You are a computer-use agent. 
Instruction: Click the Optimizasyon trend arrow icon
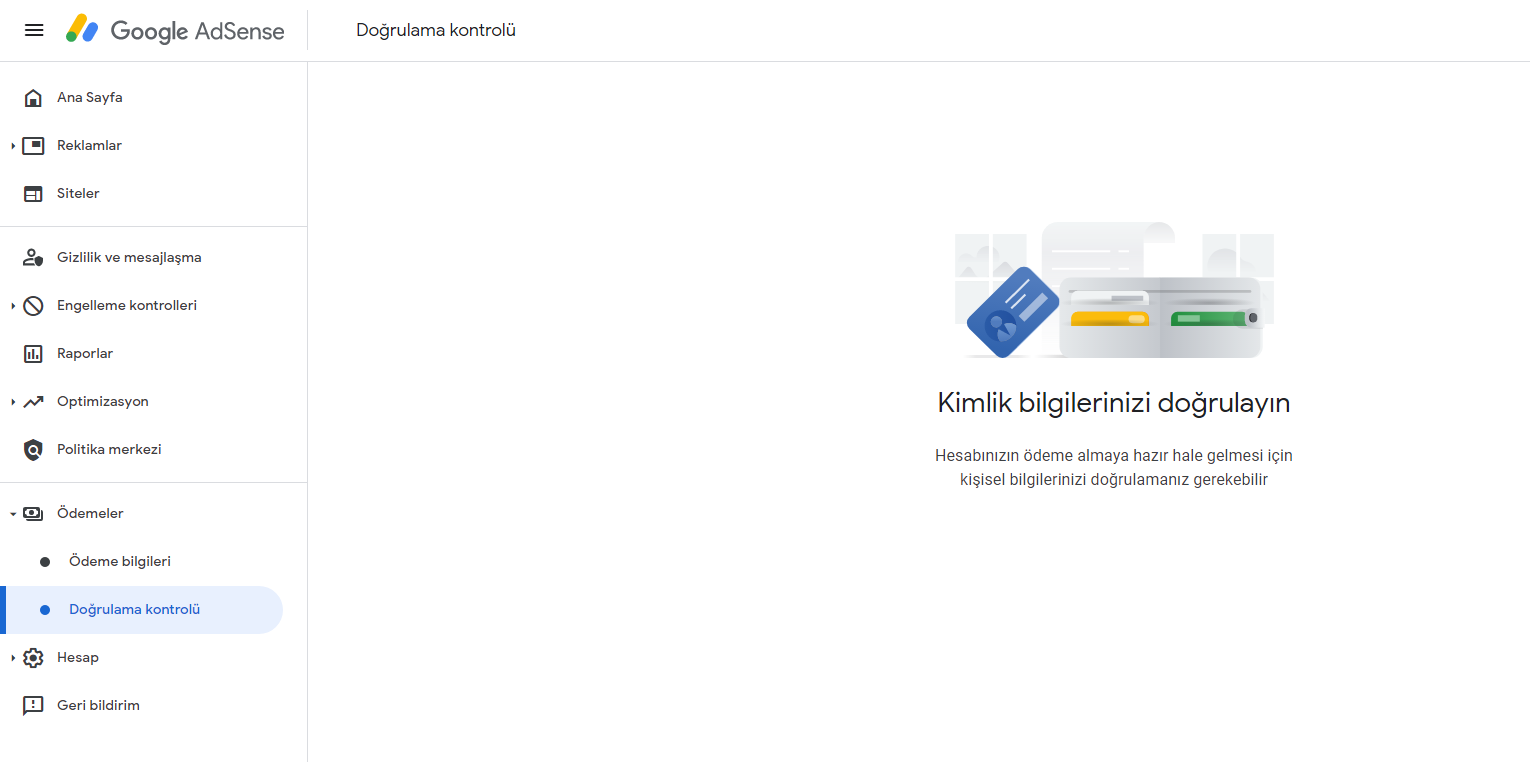[33, 402]
